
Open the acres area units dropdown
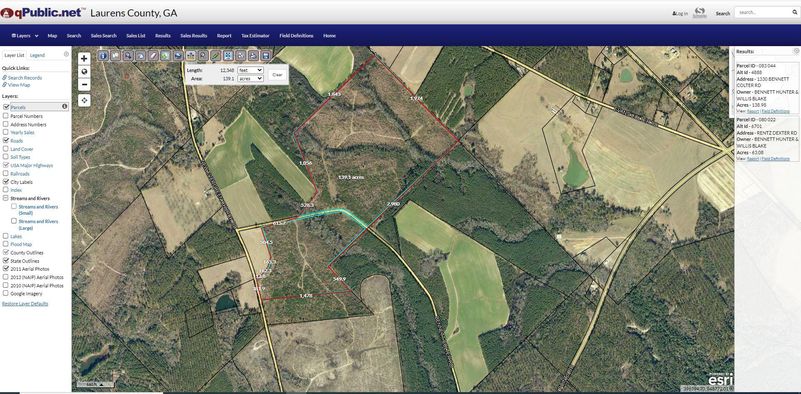[250, 79]
